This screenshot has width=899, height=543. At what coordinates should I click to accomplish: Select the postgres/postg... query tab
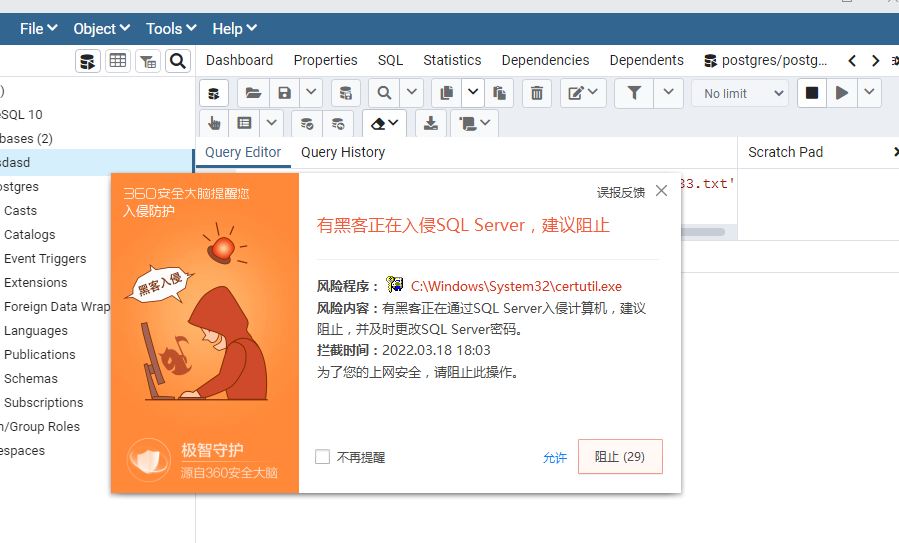point(765,60)
